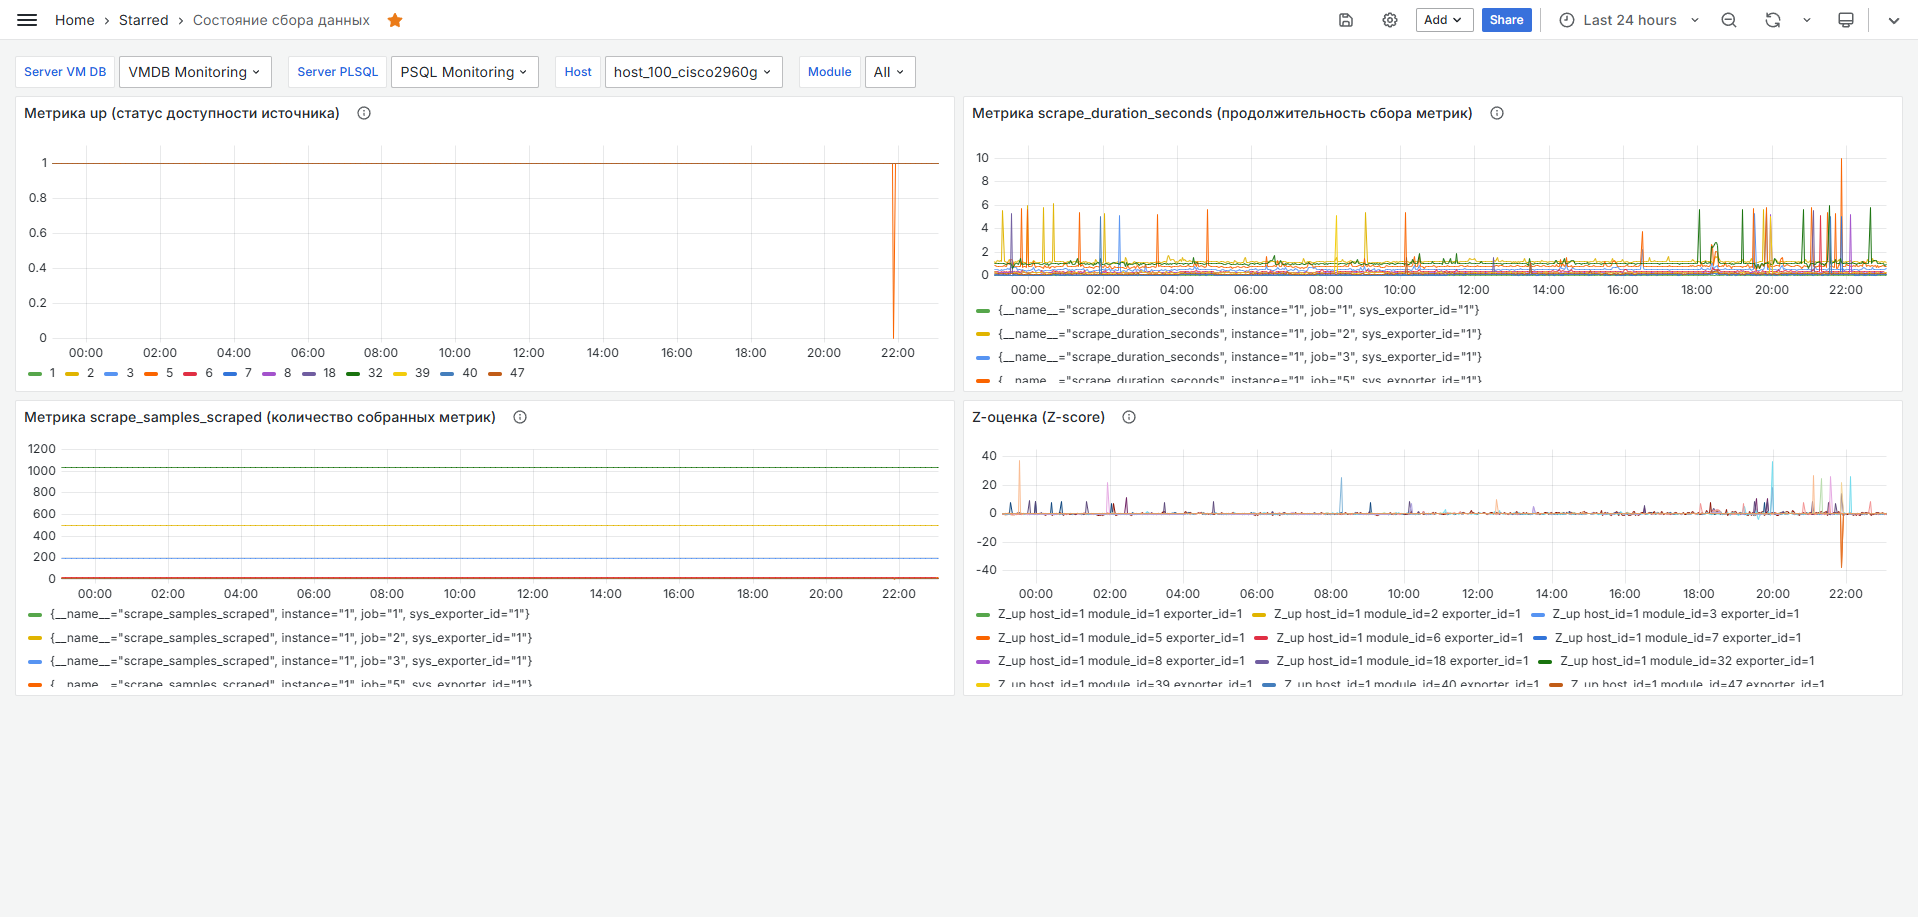Click scrape_duration_seconds job="2" legend color swatch

(983, 334)
